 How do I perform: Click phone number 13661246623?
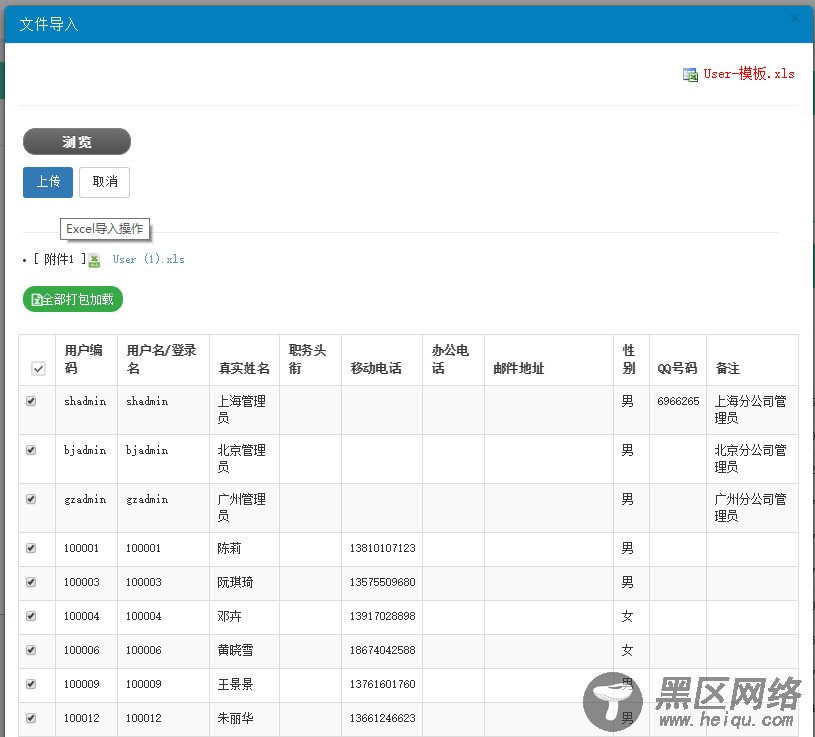(383, 718)
